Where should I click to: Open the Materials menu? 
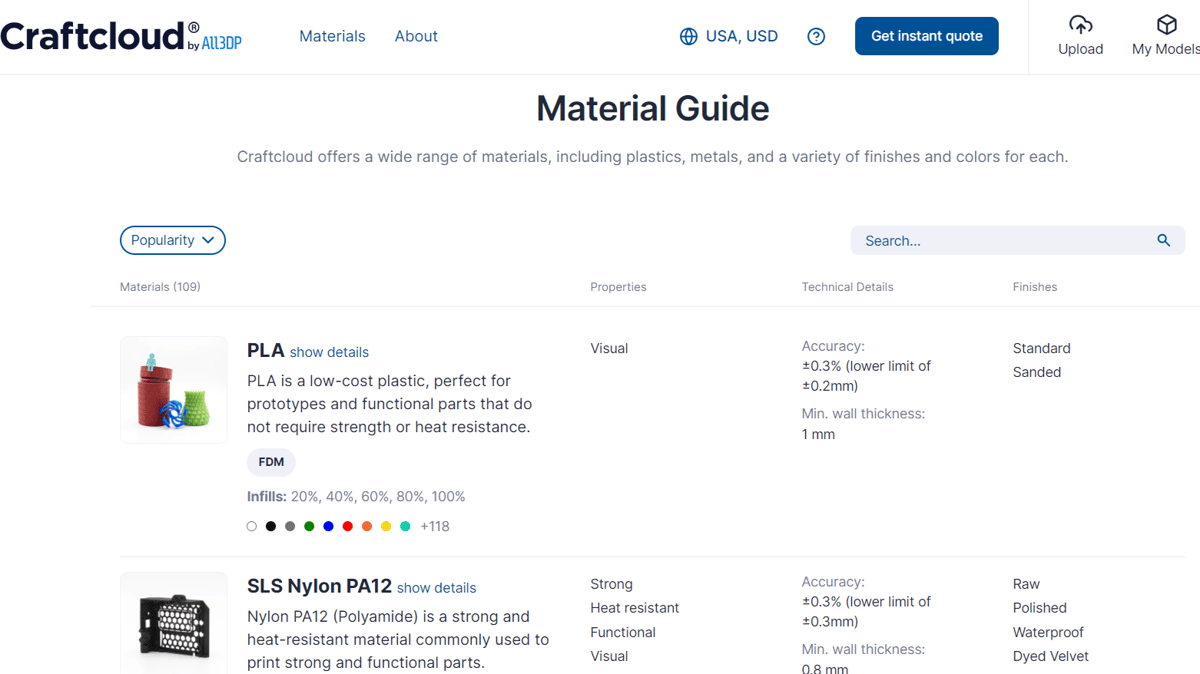click(x=332, y=36)
